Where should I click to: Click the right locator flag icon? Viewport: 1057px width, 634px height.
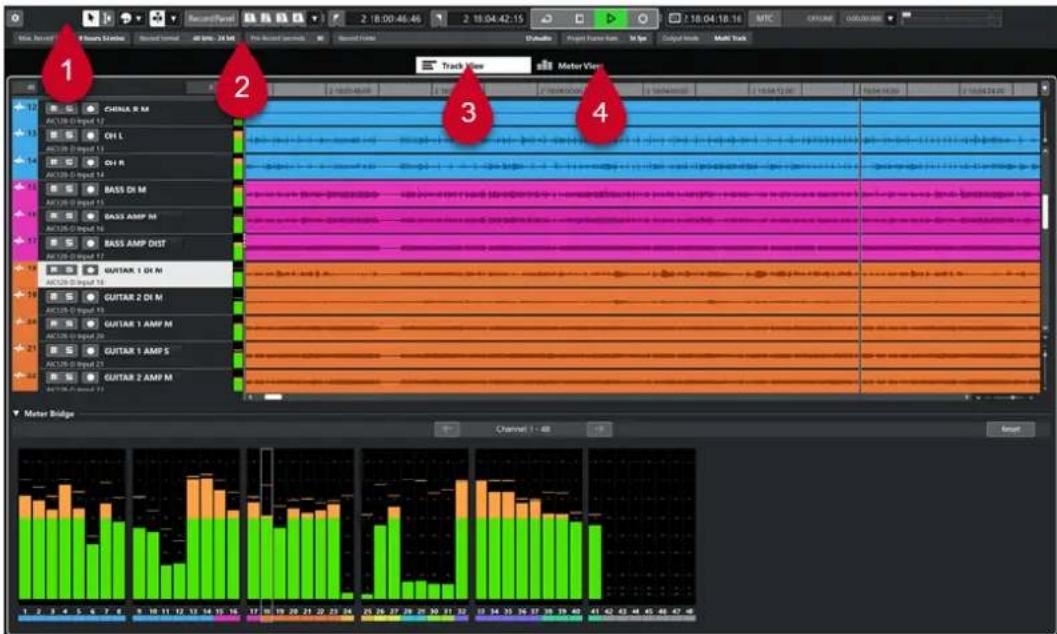pos(439,18)
